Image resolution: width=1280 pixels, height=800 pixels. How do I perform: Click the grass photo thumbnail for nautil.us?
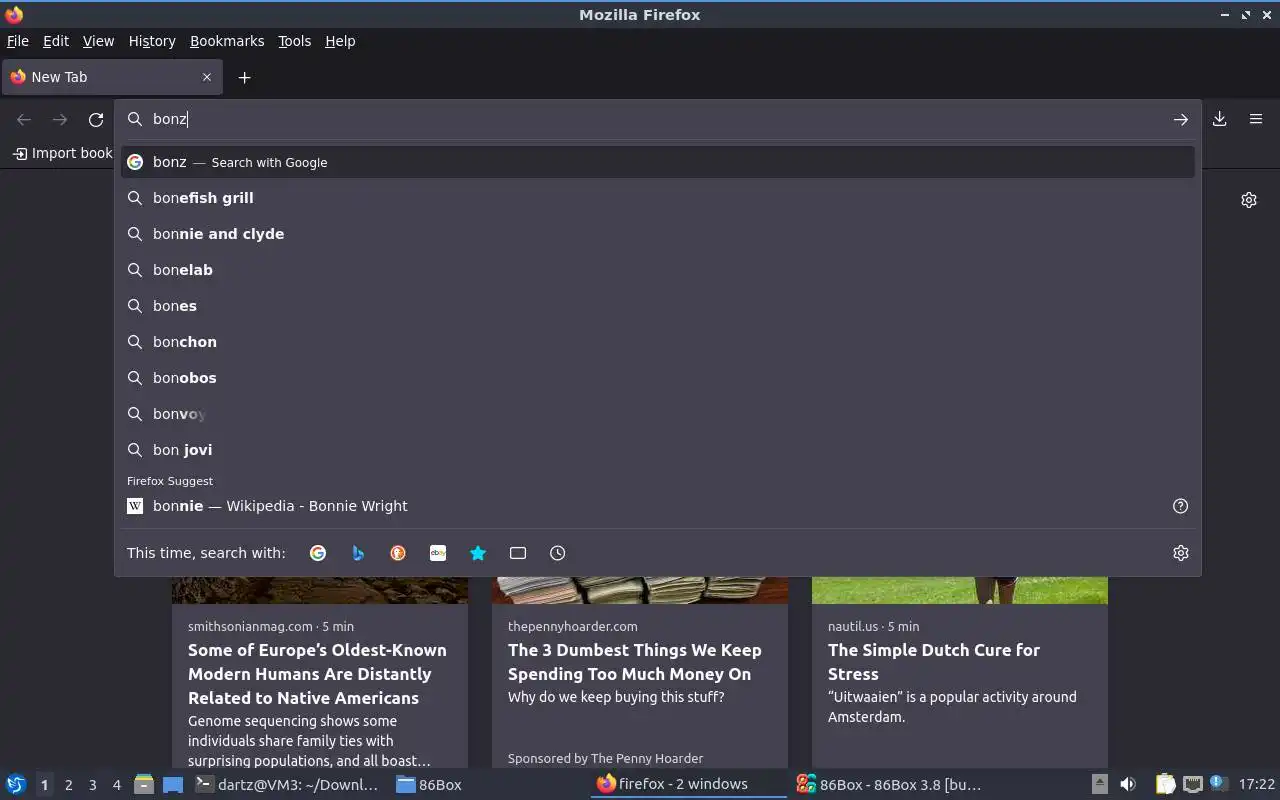pyautogui.click(x=960, y=590)
